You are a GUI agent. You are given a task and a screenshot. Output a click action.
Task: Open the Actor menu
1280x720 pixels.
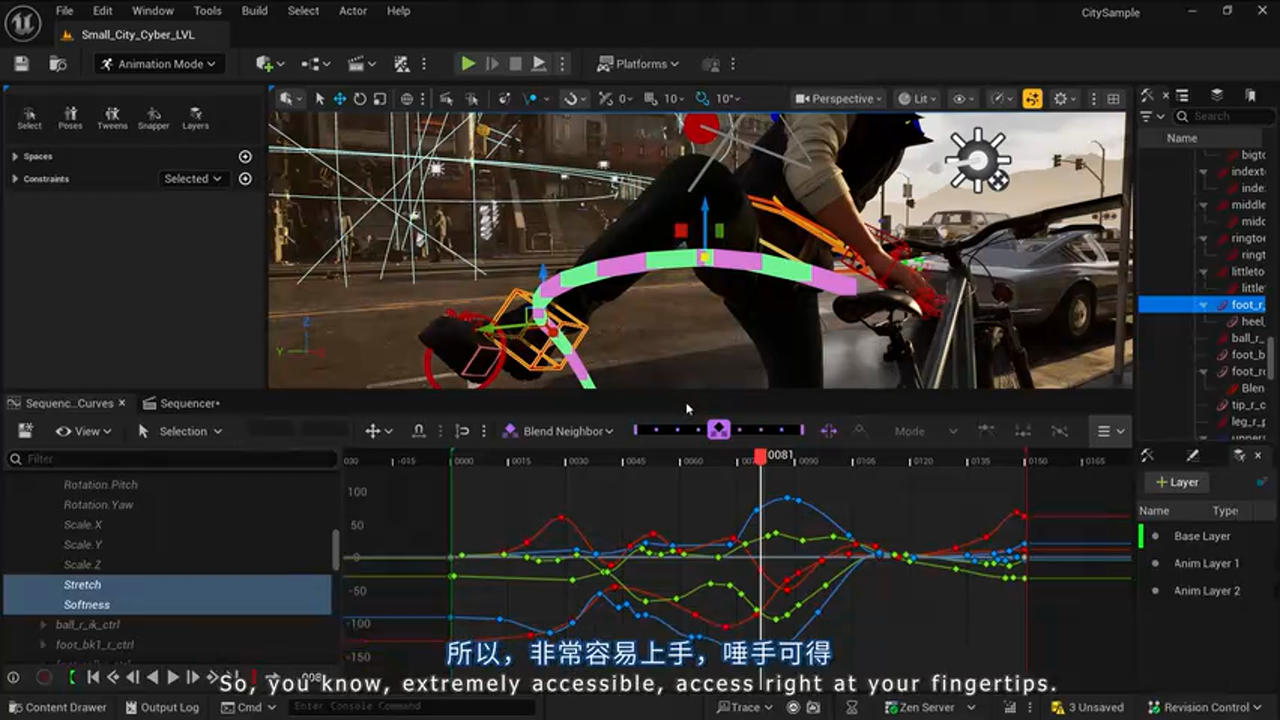coord(353,11)
